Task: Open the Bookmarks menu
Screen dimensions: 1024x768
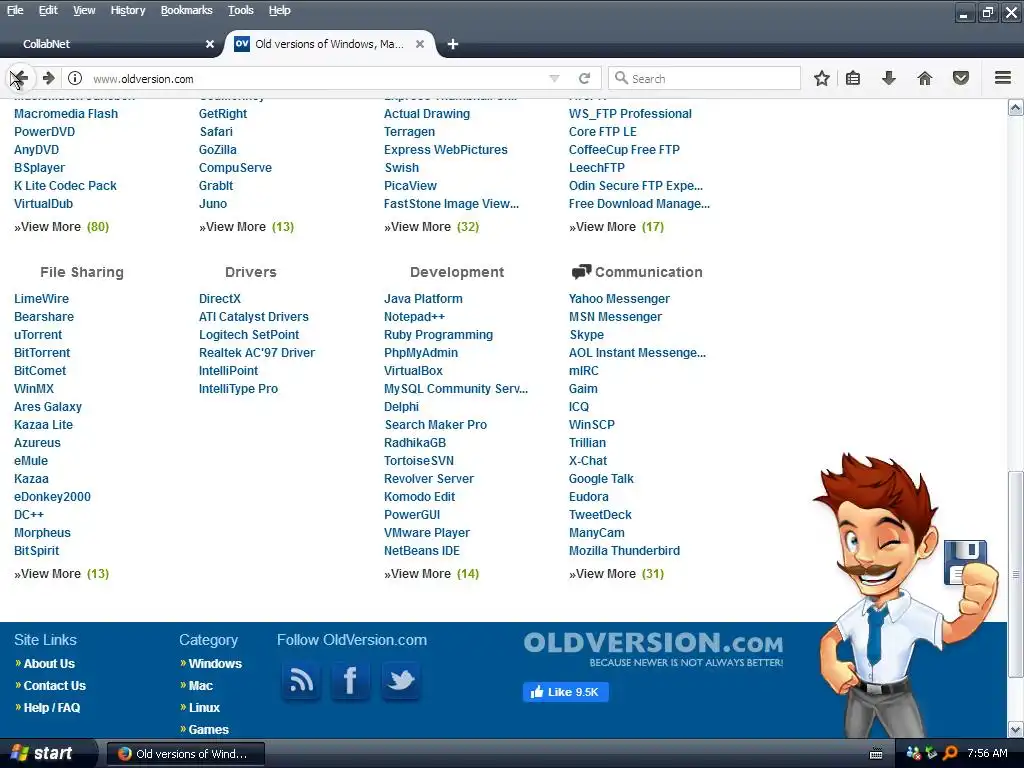Action: click(187, 10)
